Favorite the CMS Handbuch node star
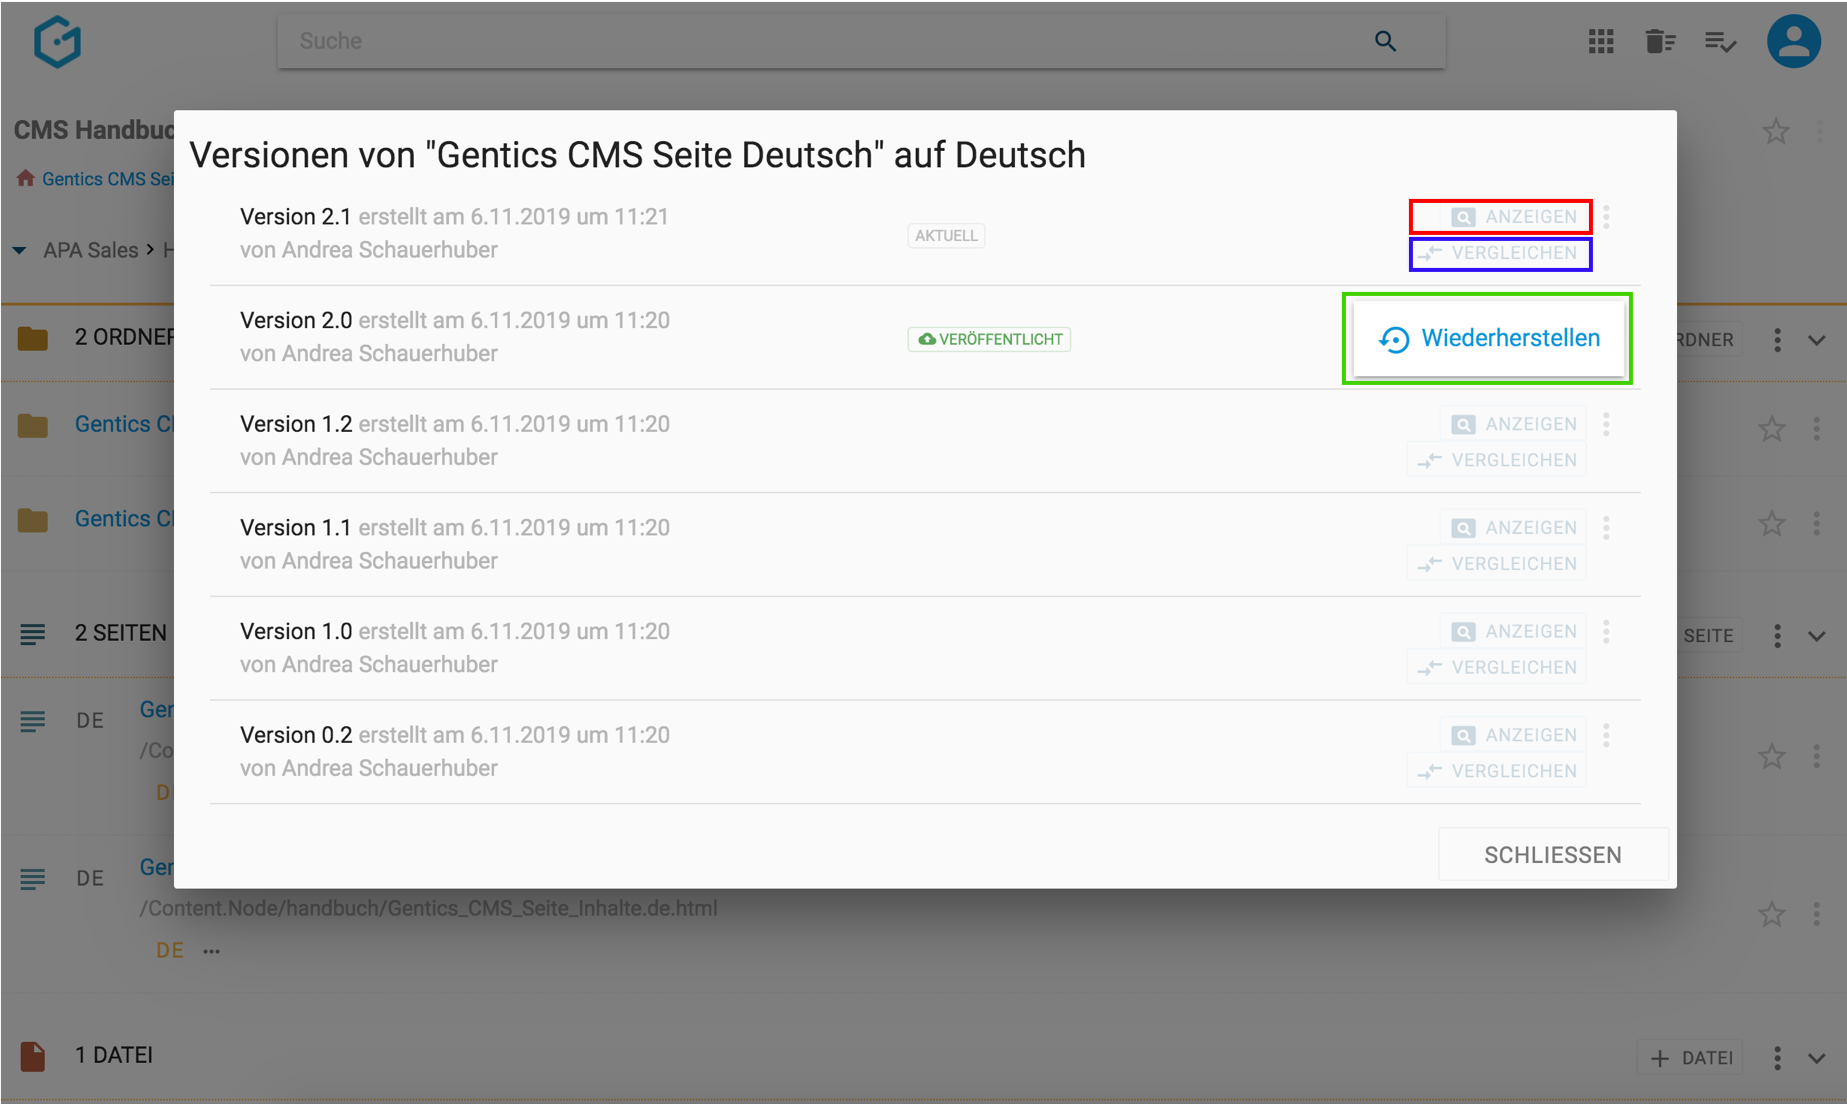This screenshot has width=1847, height=1104. [x=1776, y=131]
